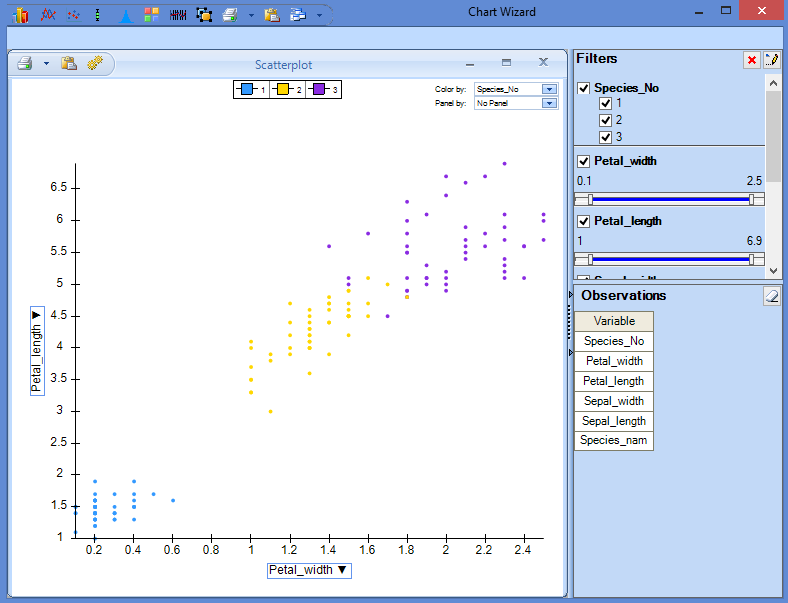The height and width of the screenshot is (603, 788).
Task: Click the edit filters pencil icon
Action: click(771, 61)
